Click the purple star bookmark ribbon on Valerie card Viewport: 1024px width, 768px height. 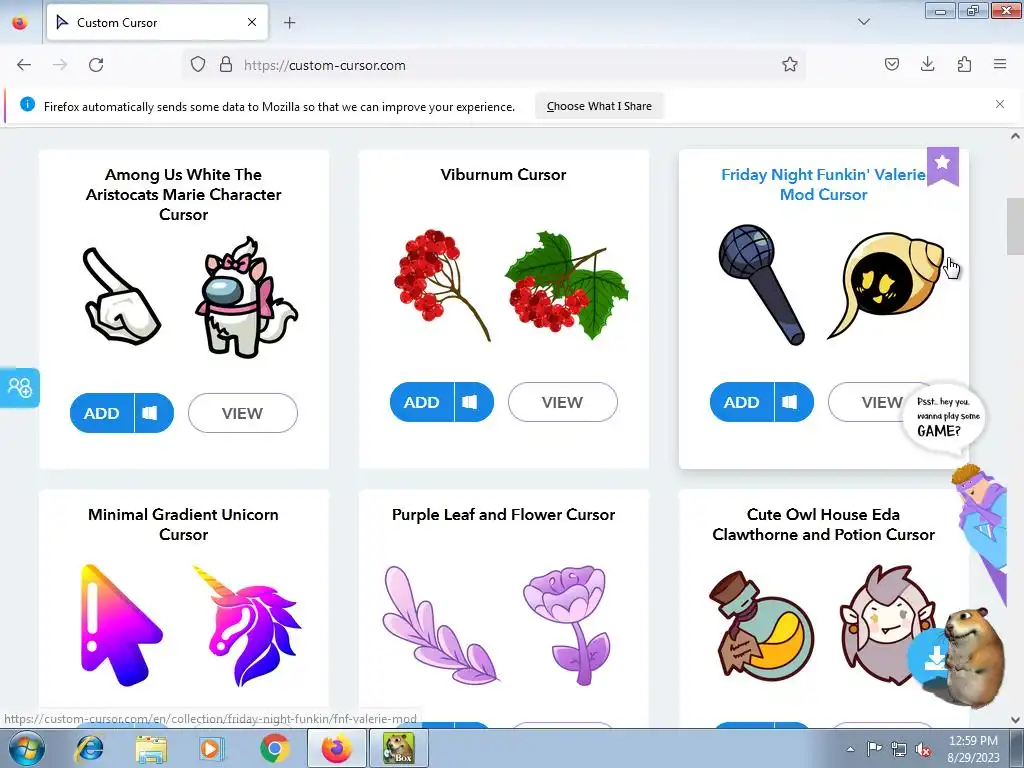[942, 166]
